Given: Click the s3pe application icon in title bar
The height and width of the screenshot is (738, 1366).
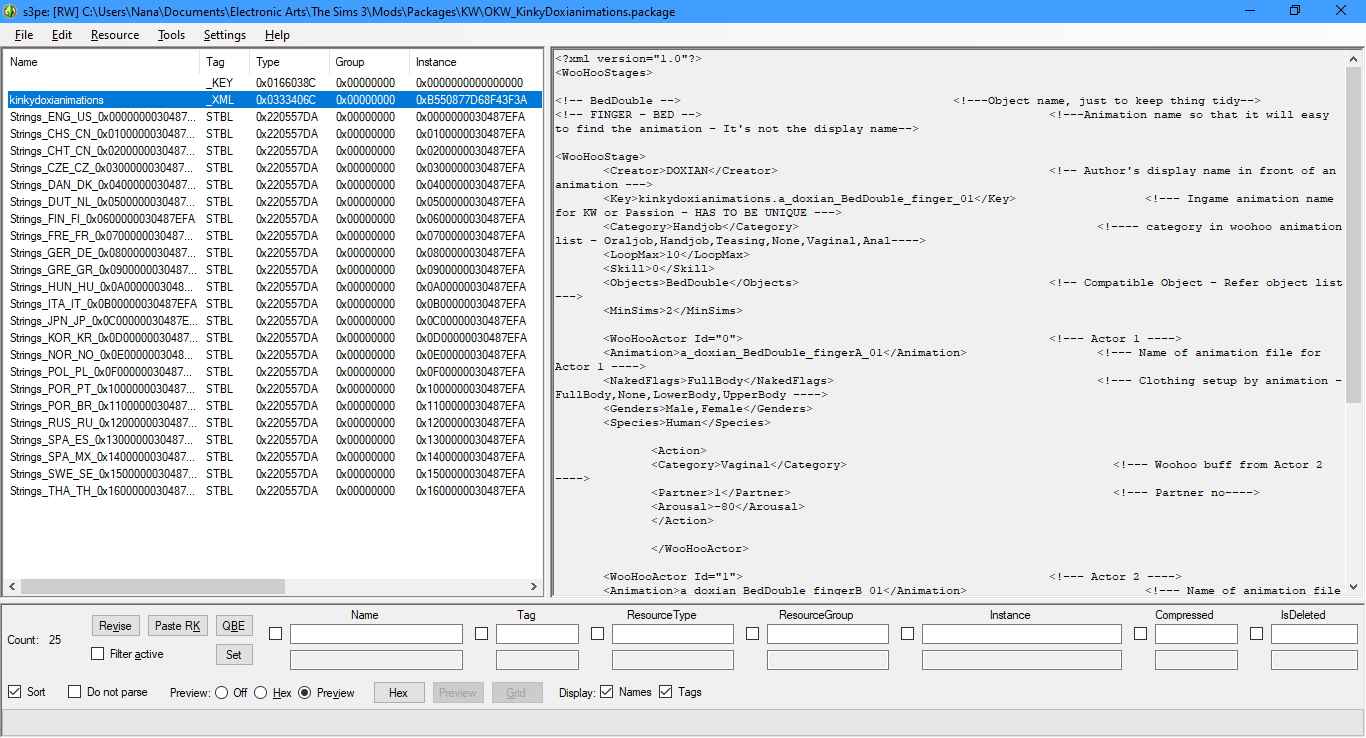Looking at the screenshot, I should click(x=10, y=11).
